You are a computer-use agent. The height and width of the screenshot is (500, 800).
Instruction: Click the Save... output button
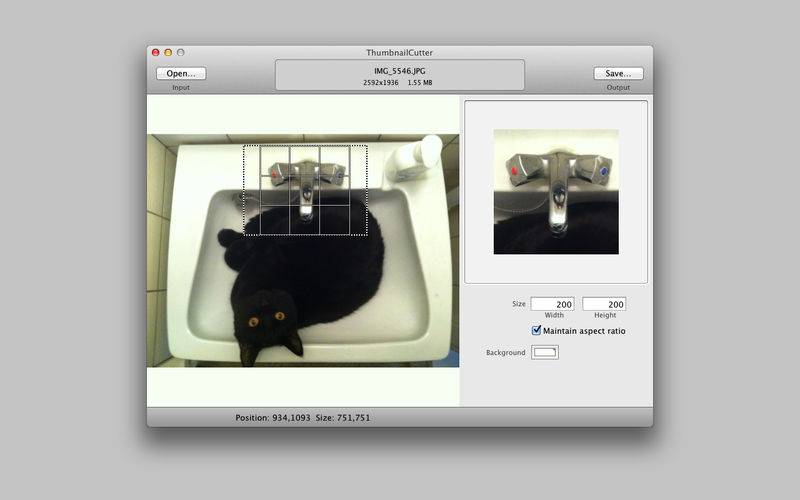coord(618,73)
